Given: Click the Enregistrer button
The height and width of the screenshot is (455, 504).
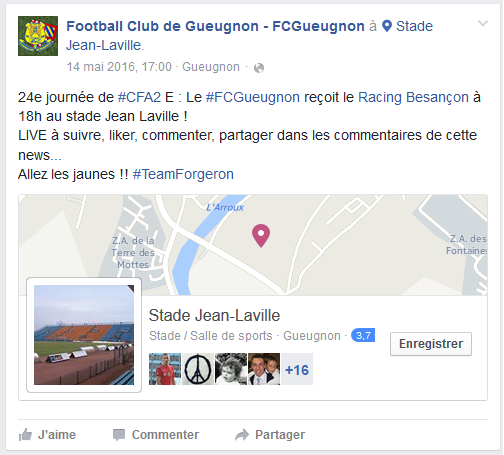Looking at the screenshot, I should [x=431, y=344].
